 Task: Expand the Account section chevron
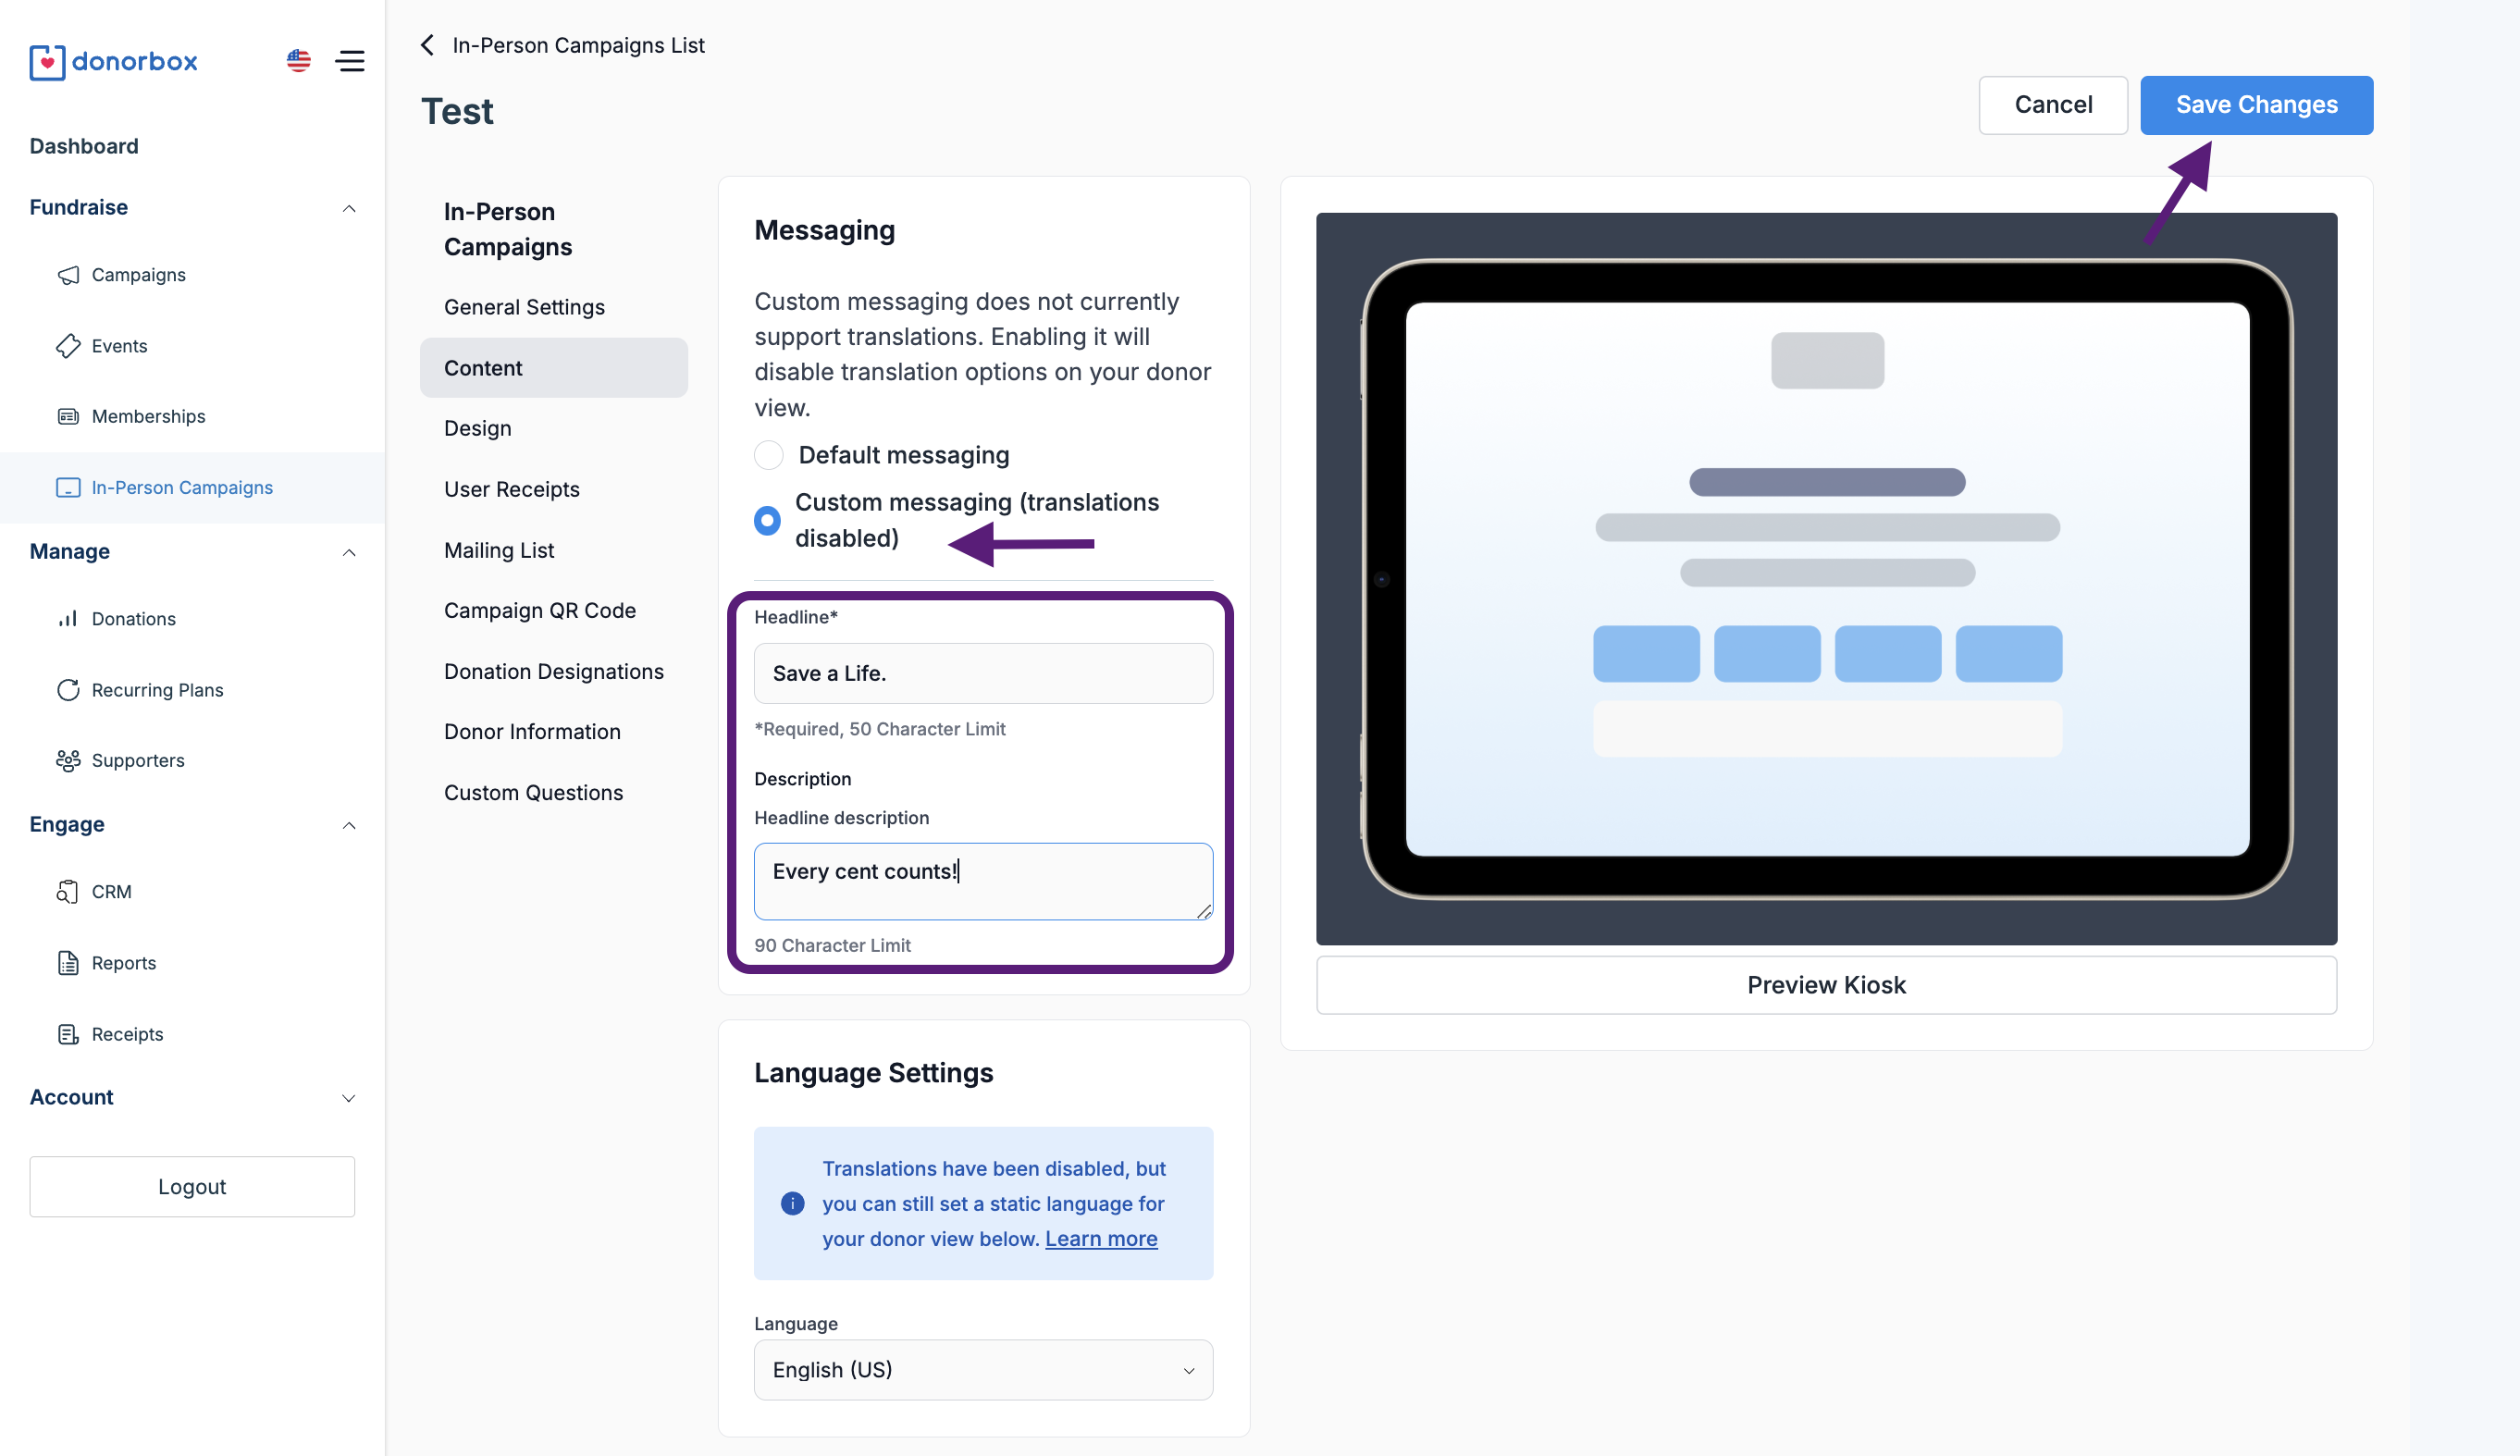pyautogui.click(x=349, y=1098)
